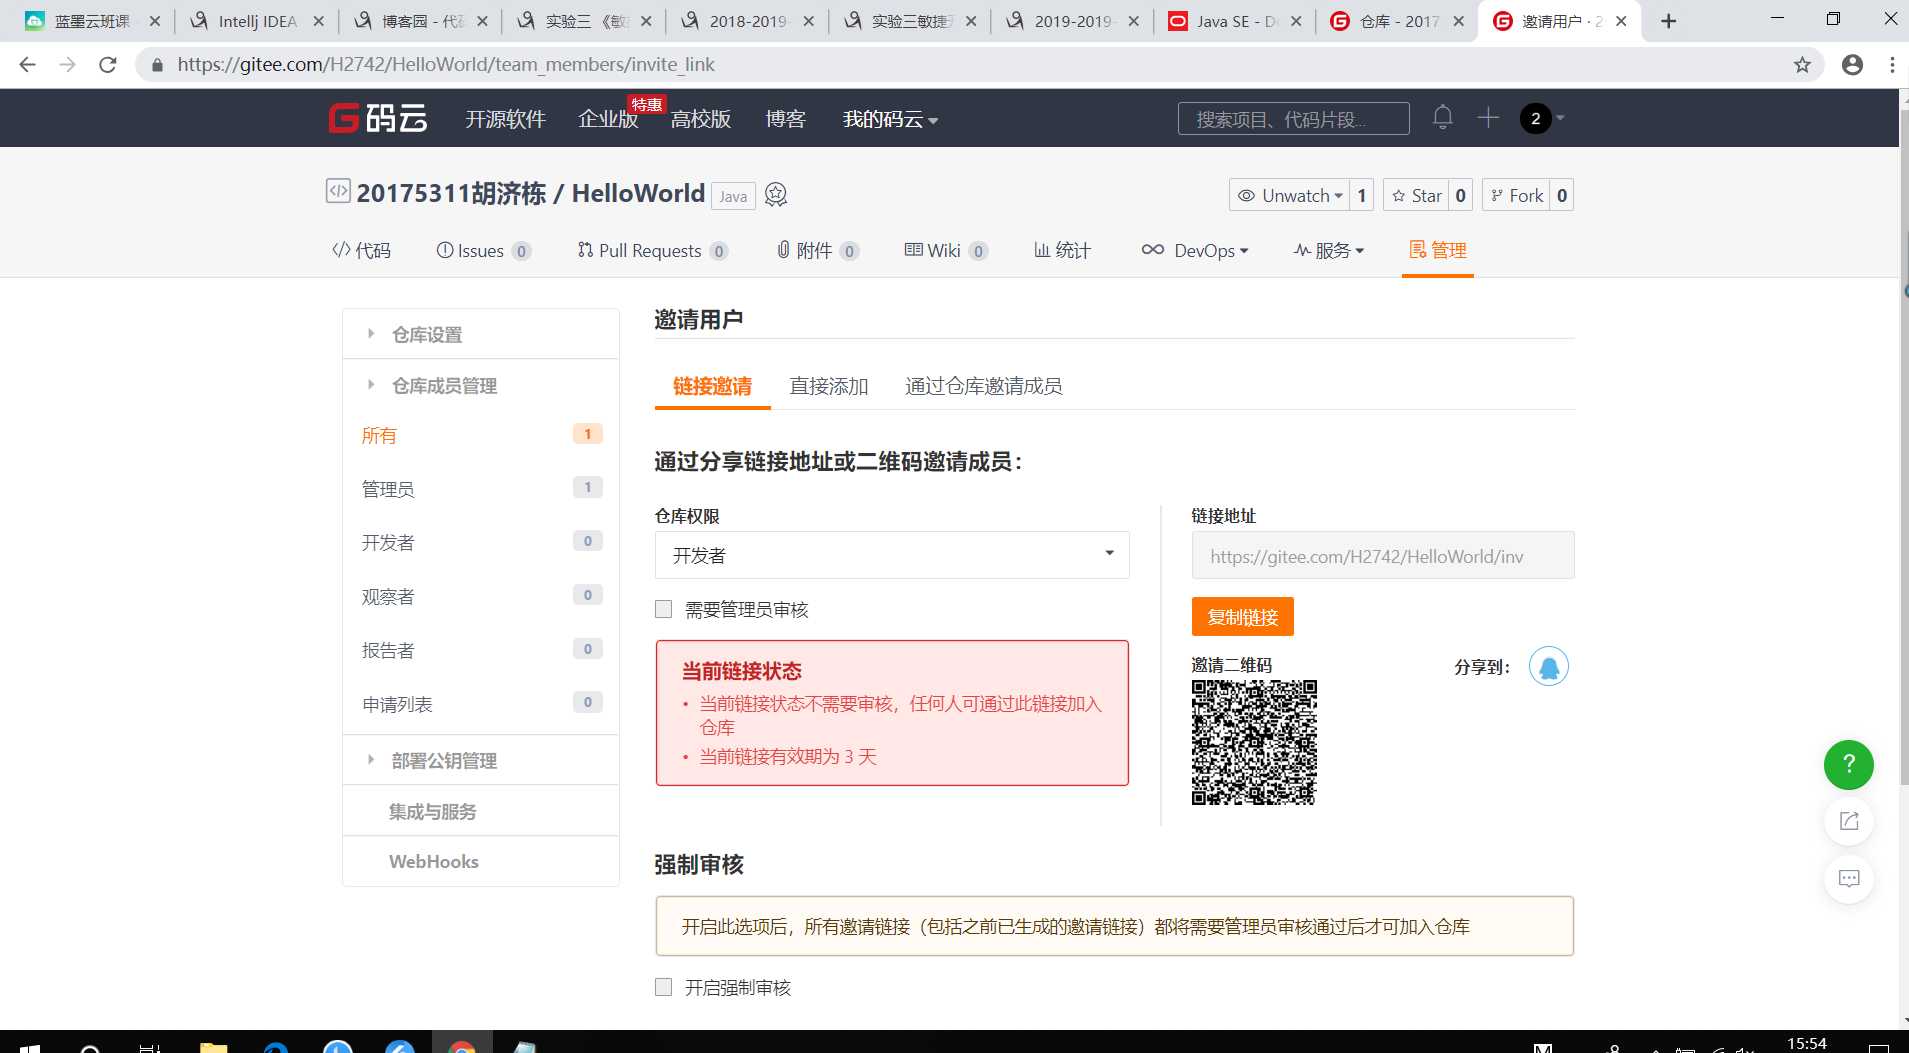
Task: Open the floating help question mark
Action: click(x=1847, y=765)
